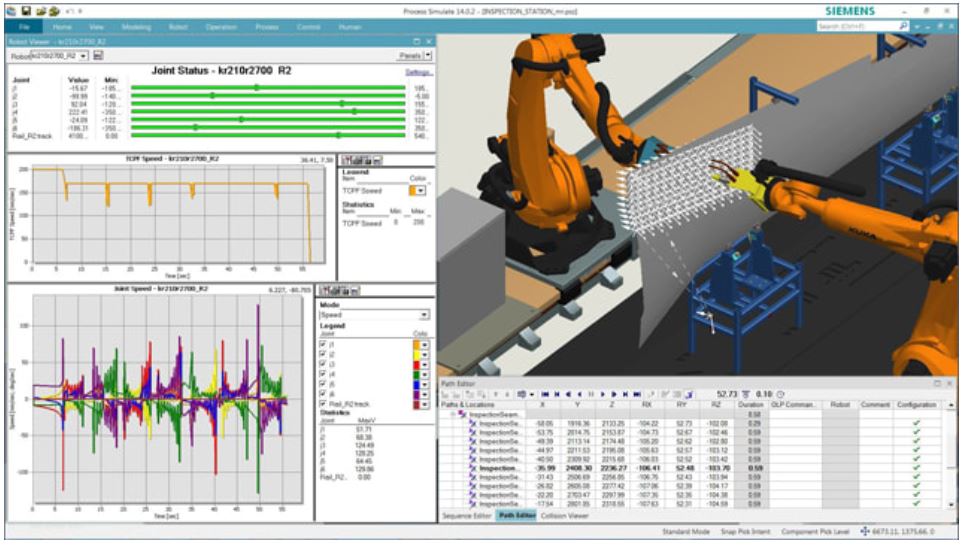The width and height of the screenshot is (973, 554).
Task: Click the TCPF Speed orange color swatch
Action: [x=413, y=190]
